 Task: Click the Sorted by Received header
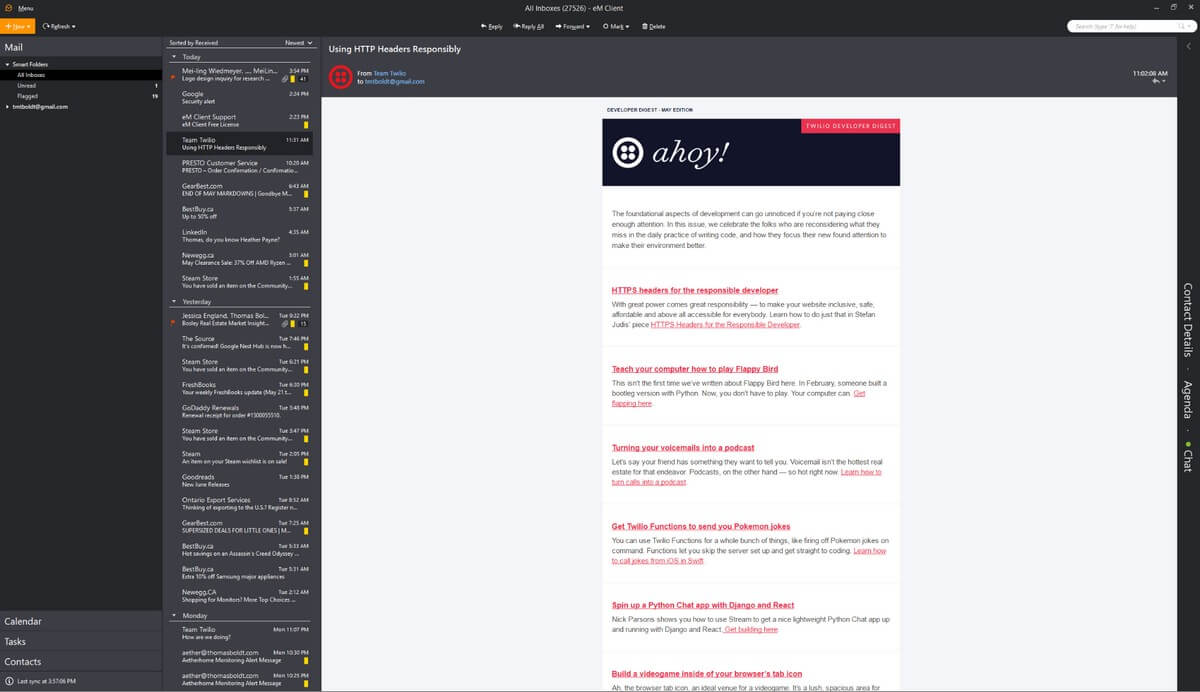click(194, 43)
